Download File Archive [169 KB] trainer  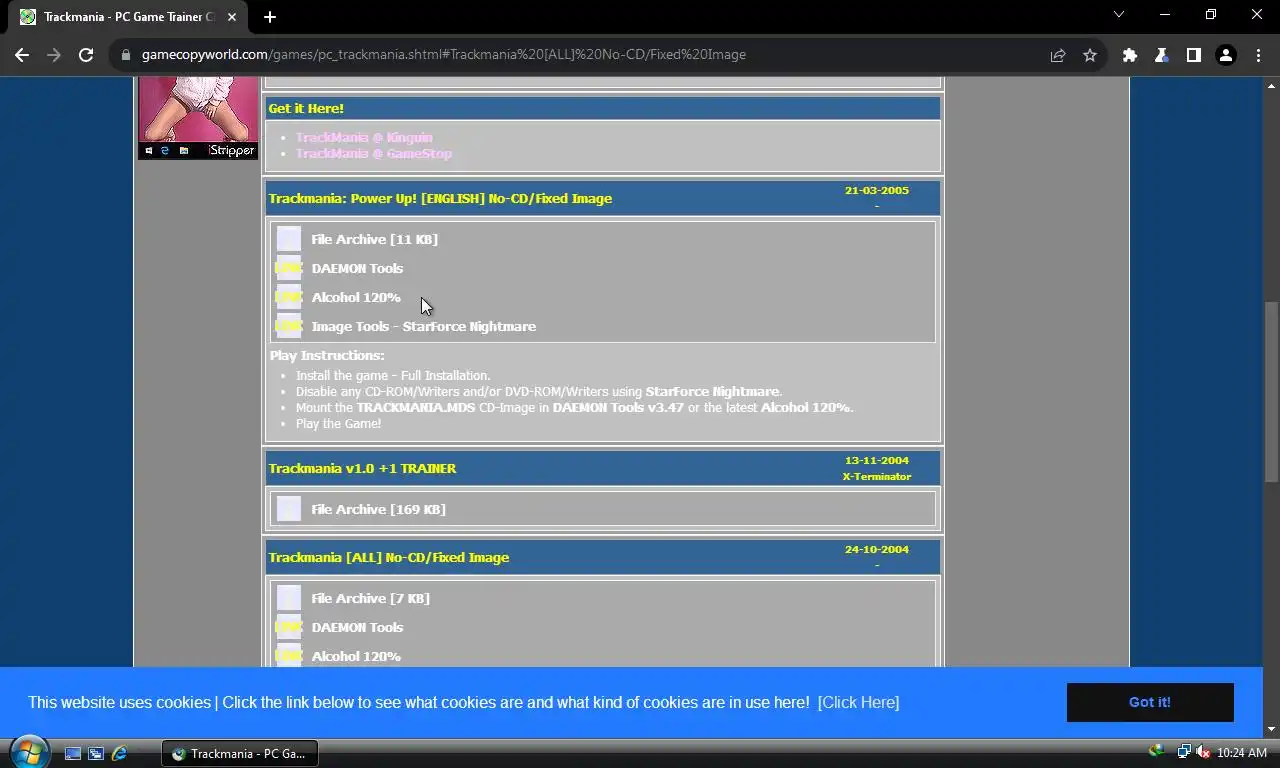tap(378, 509)
